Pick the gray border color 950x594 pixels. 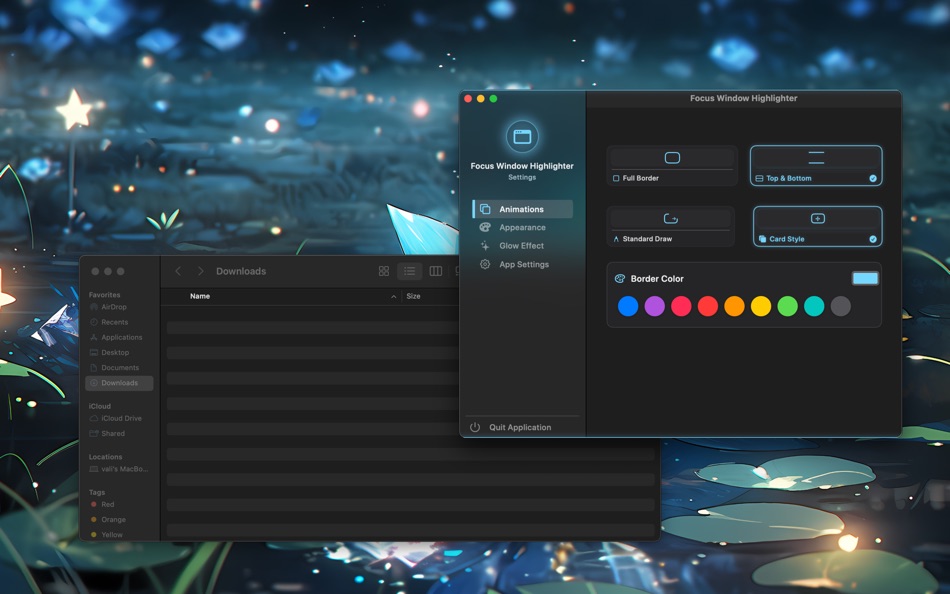(x=841, y=306)
